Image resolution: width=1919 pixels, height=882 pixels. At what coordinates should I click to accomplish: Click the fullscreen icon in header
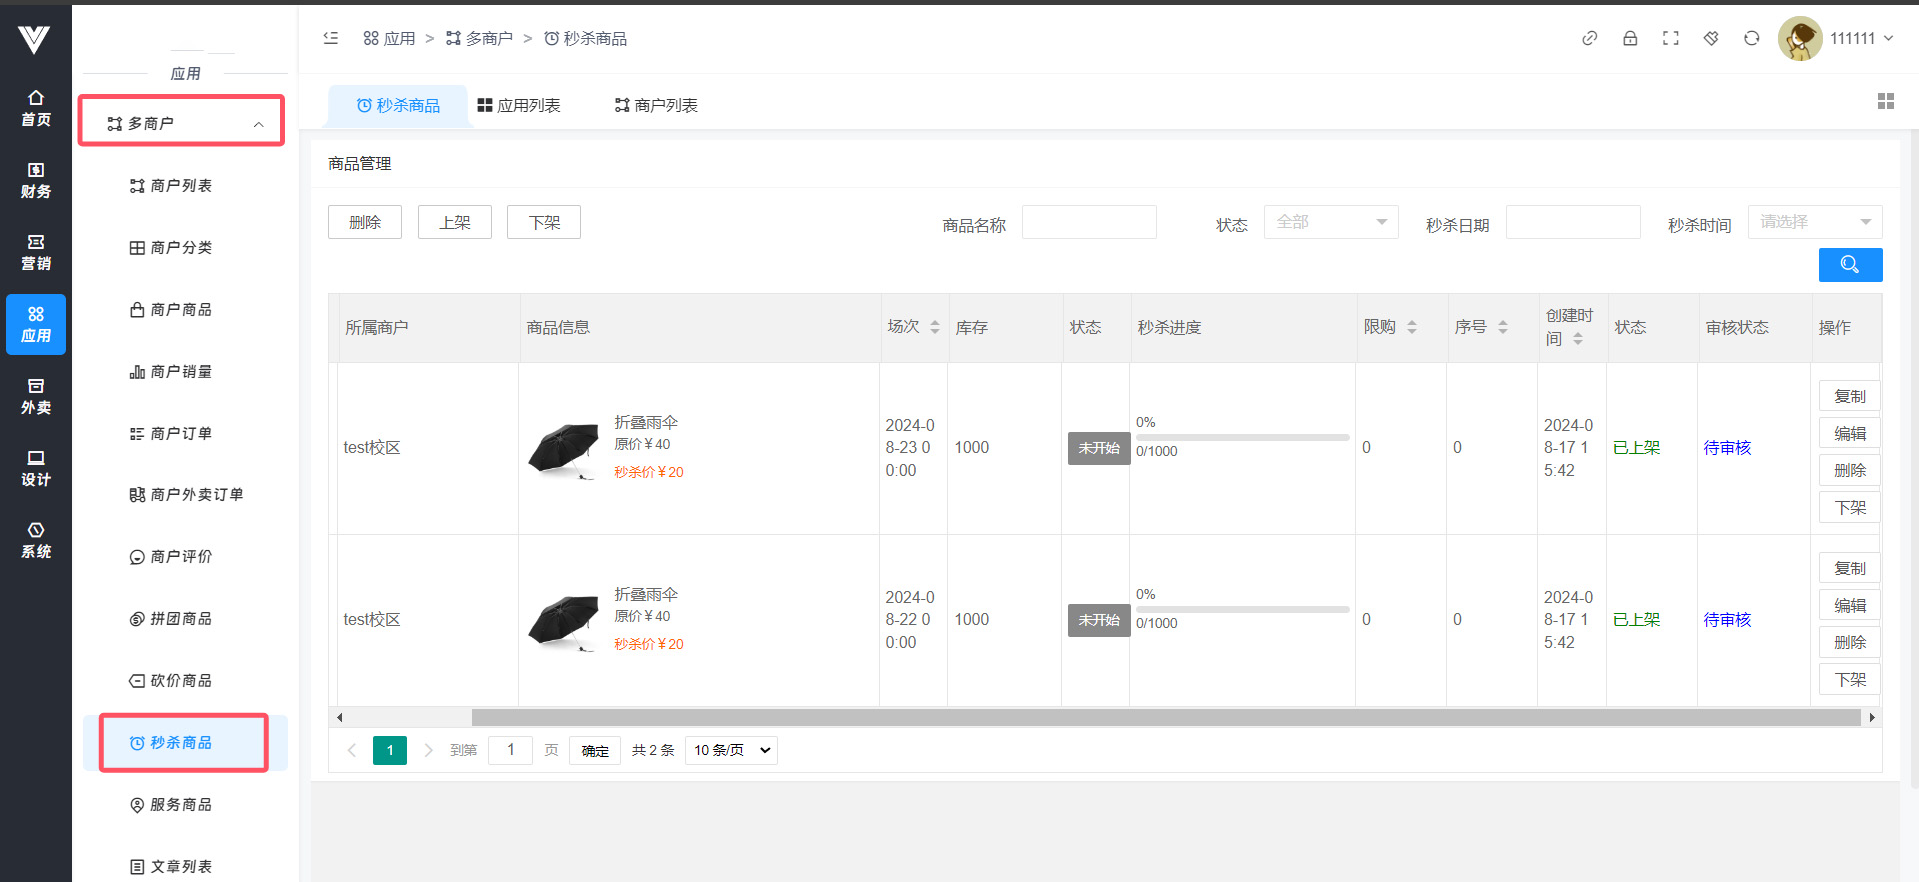tap(1670, 38)
